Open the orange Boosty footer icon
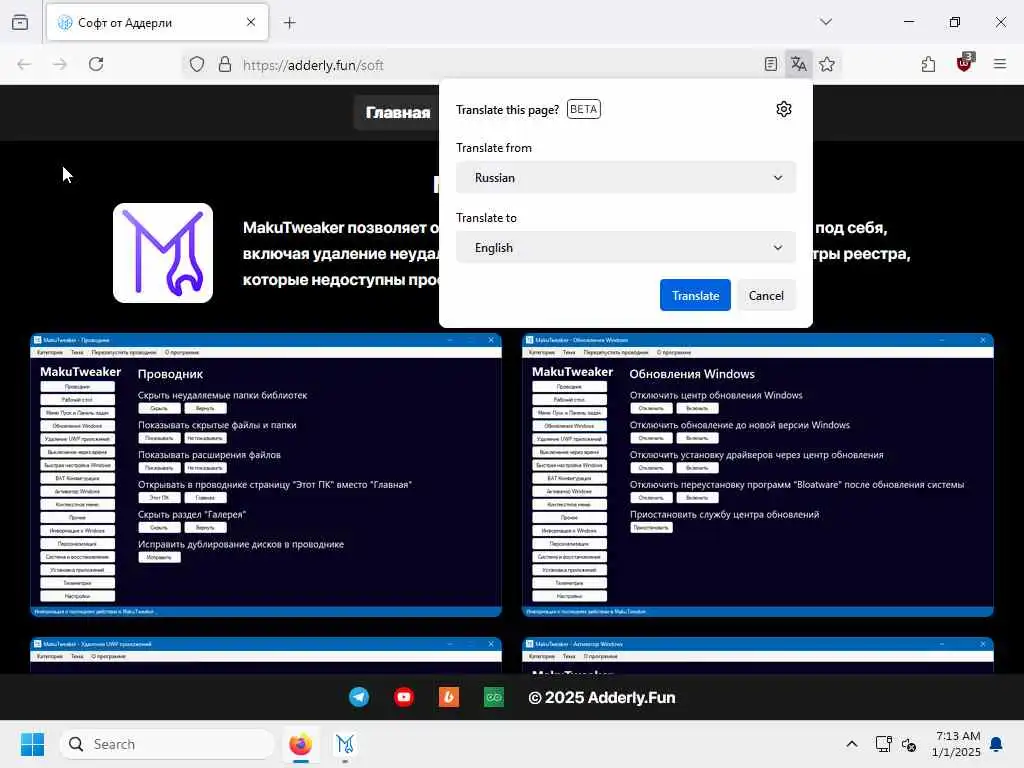 click(x=449, y=697)
